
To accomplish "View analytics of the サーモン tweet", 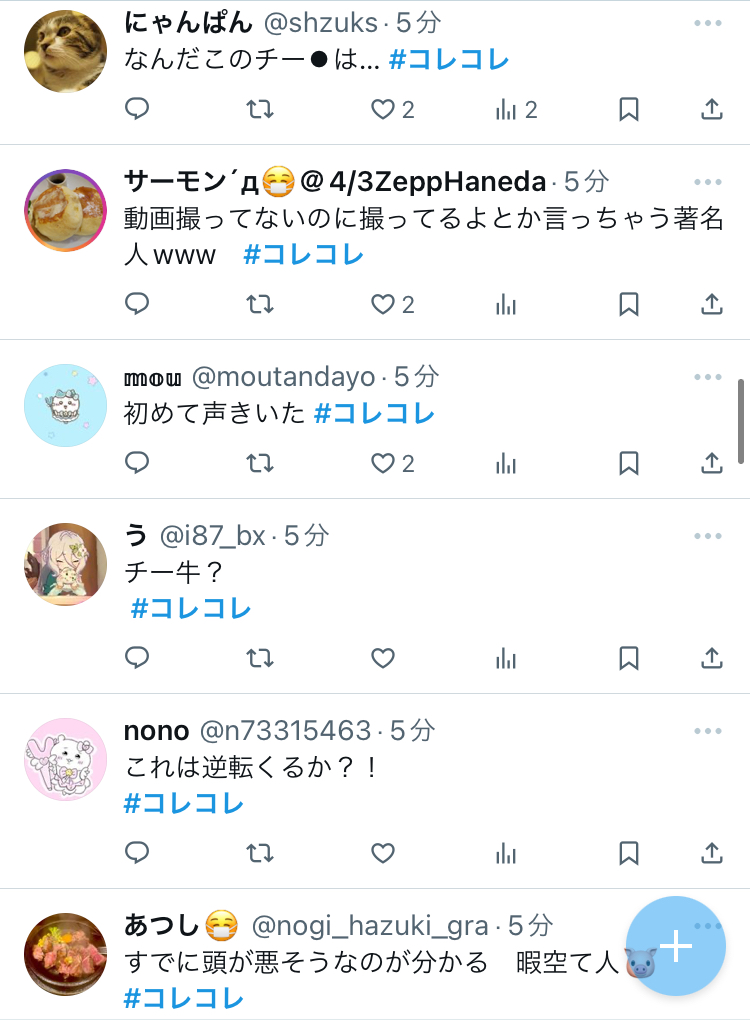I will [x=505, y=304].
